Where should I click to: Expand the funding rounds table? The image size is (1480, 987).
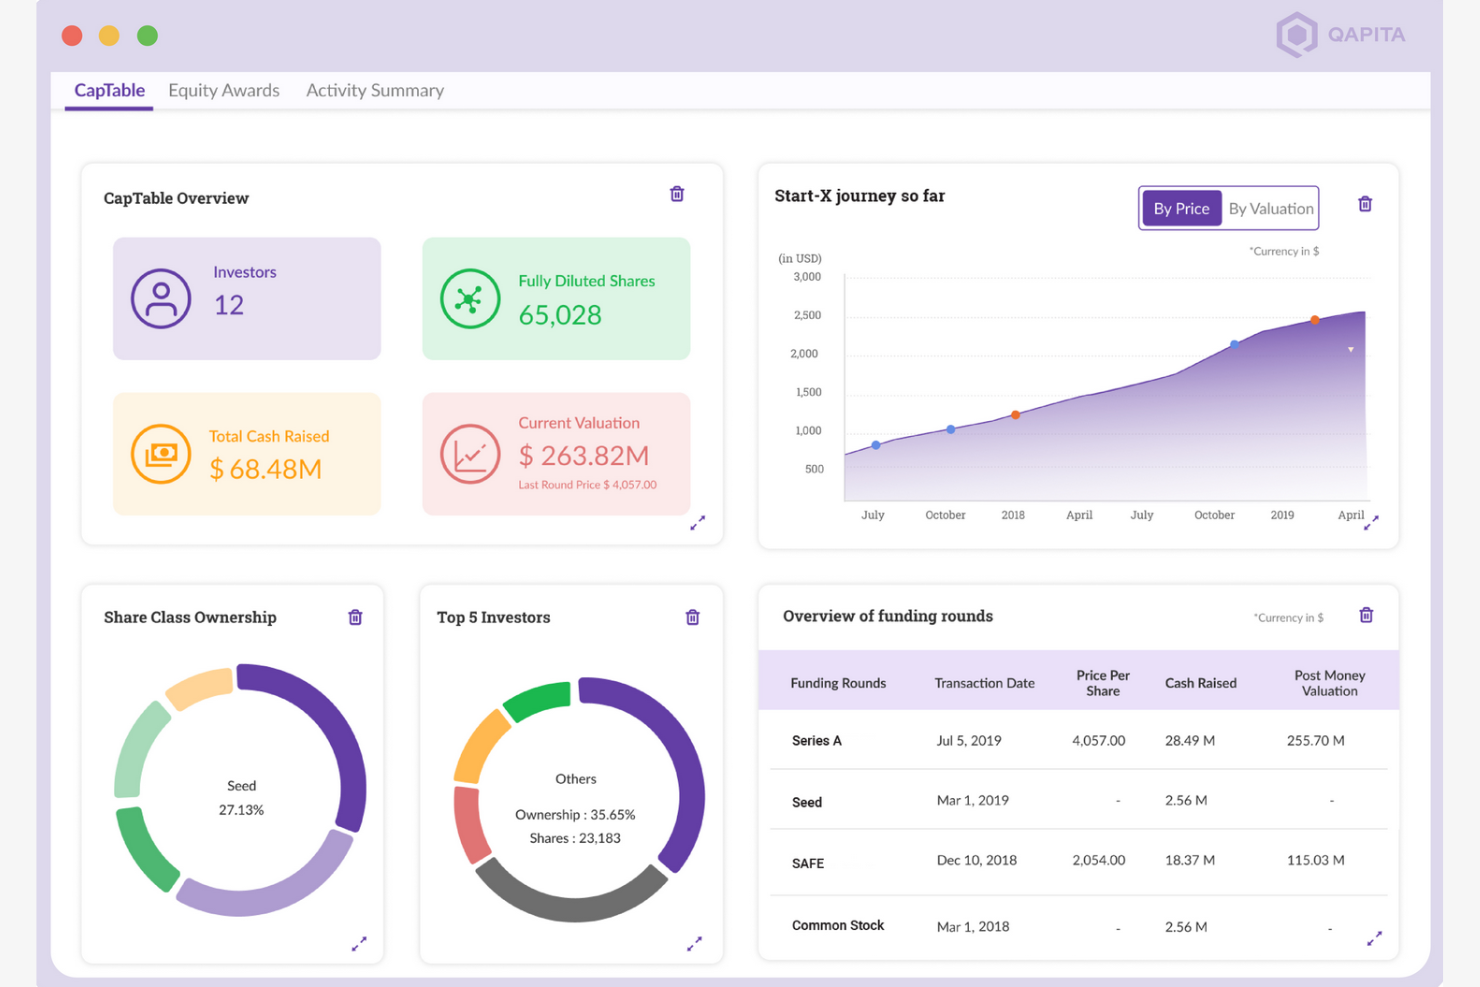pyautogui.click(x=1374, y=938)
